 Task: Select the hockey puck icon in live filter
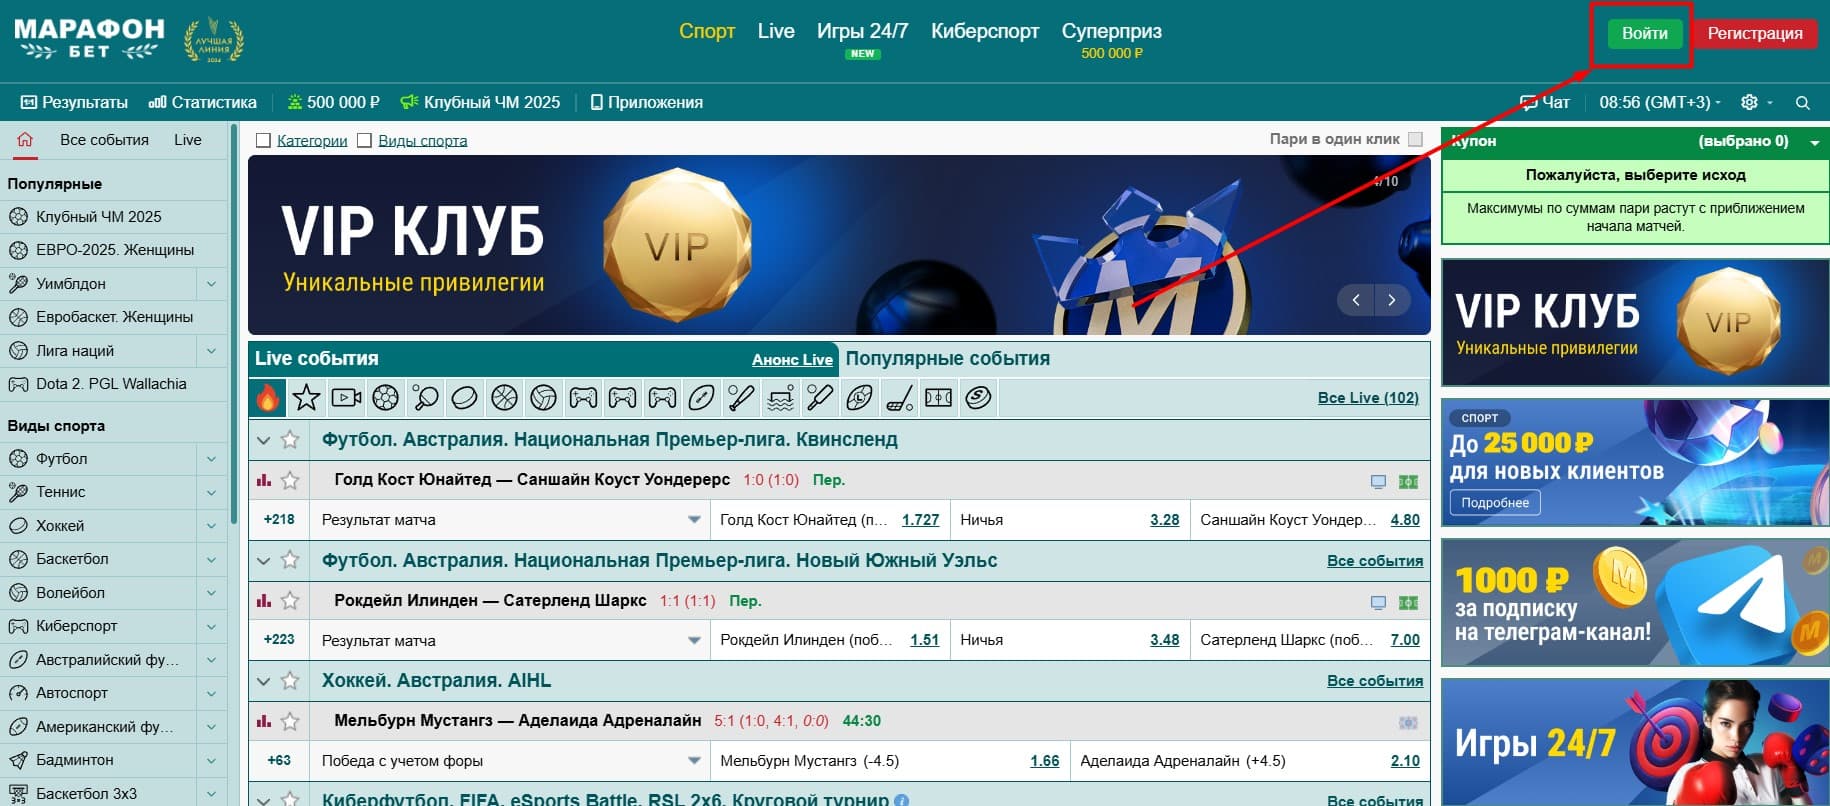click(x=464, y=398)
